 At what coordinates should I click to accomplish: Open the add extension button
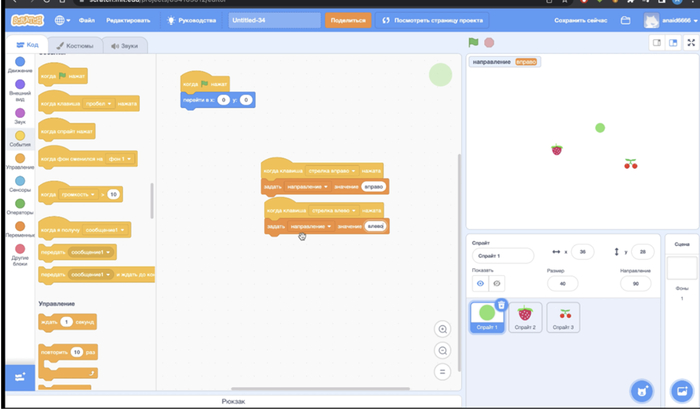[x=18, y=376]
